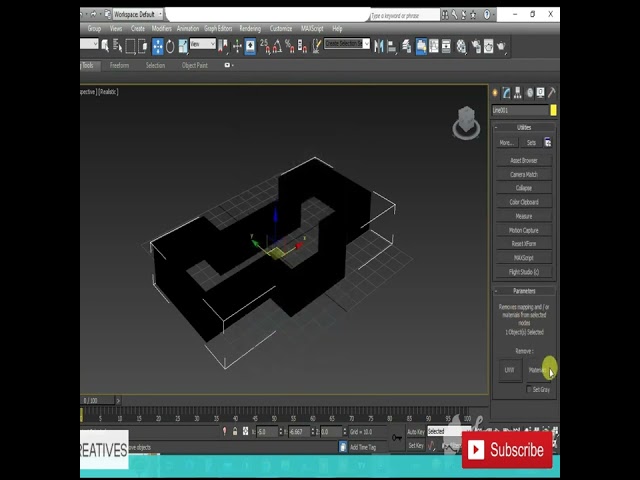Open the Graph Editors menu
This screenshot has height=480, width=640.
(218, 29)
